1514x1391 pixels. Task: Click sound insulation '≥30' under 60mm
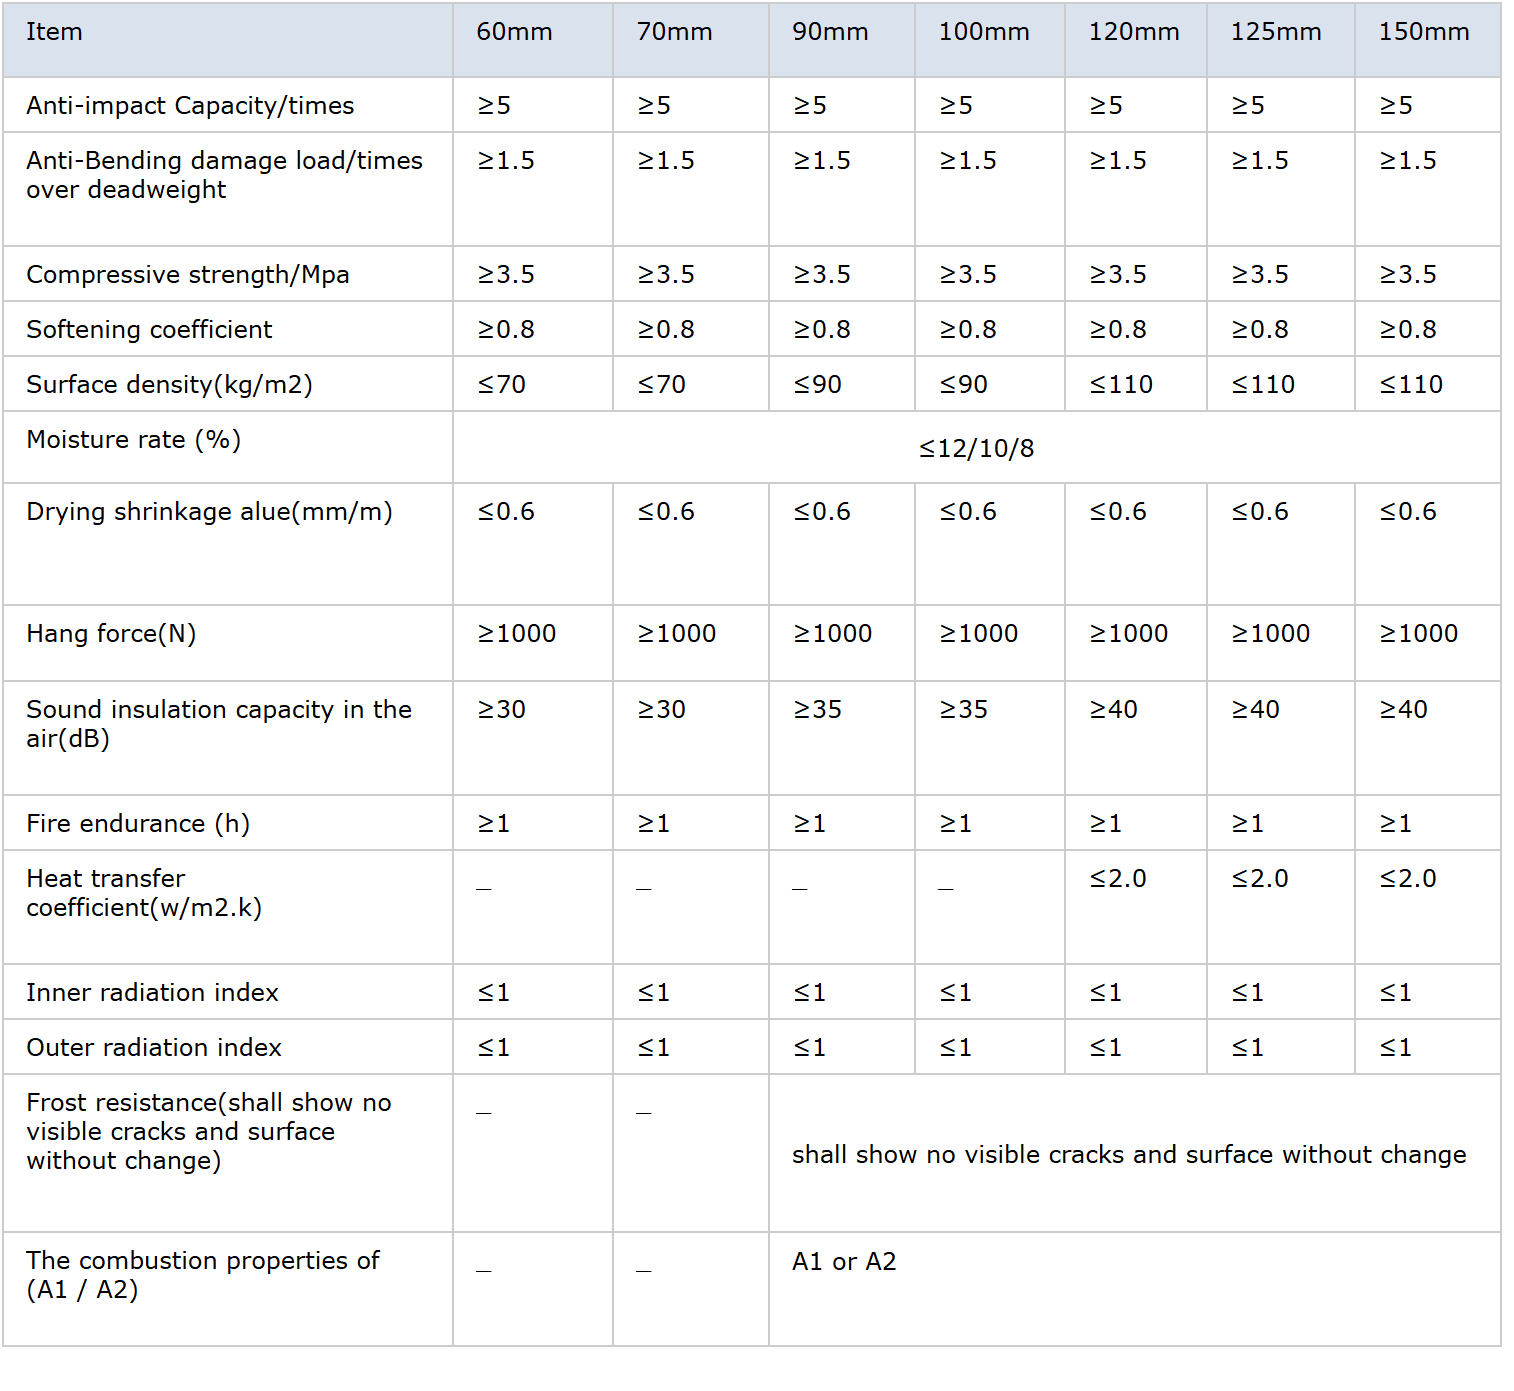[x=501, y=710]
